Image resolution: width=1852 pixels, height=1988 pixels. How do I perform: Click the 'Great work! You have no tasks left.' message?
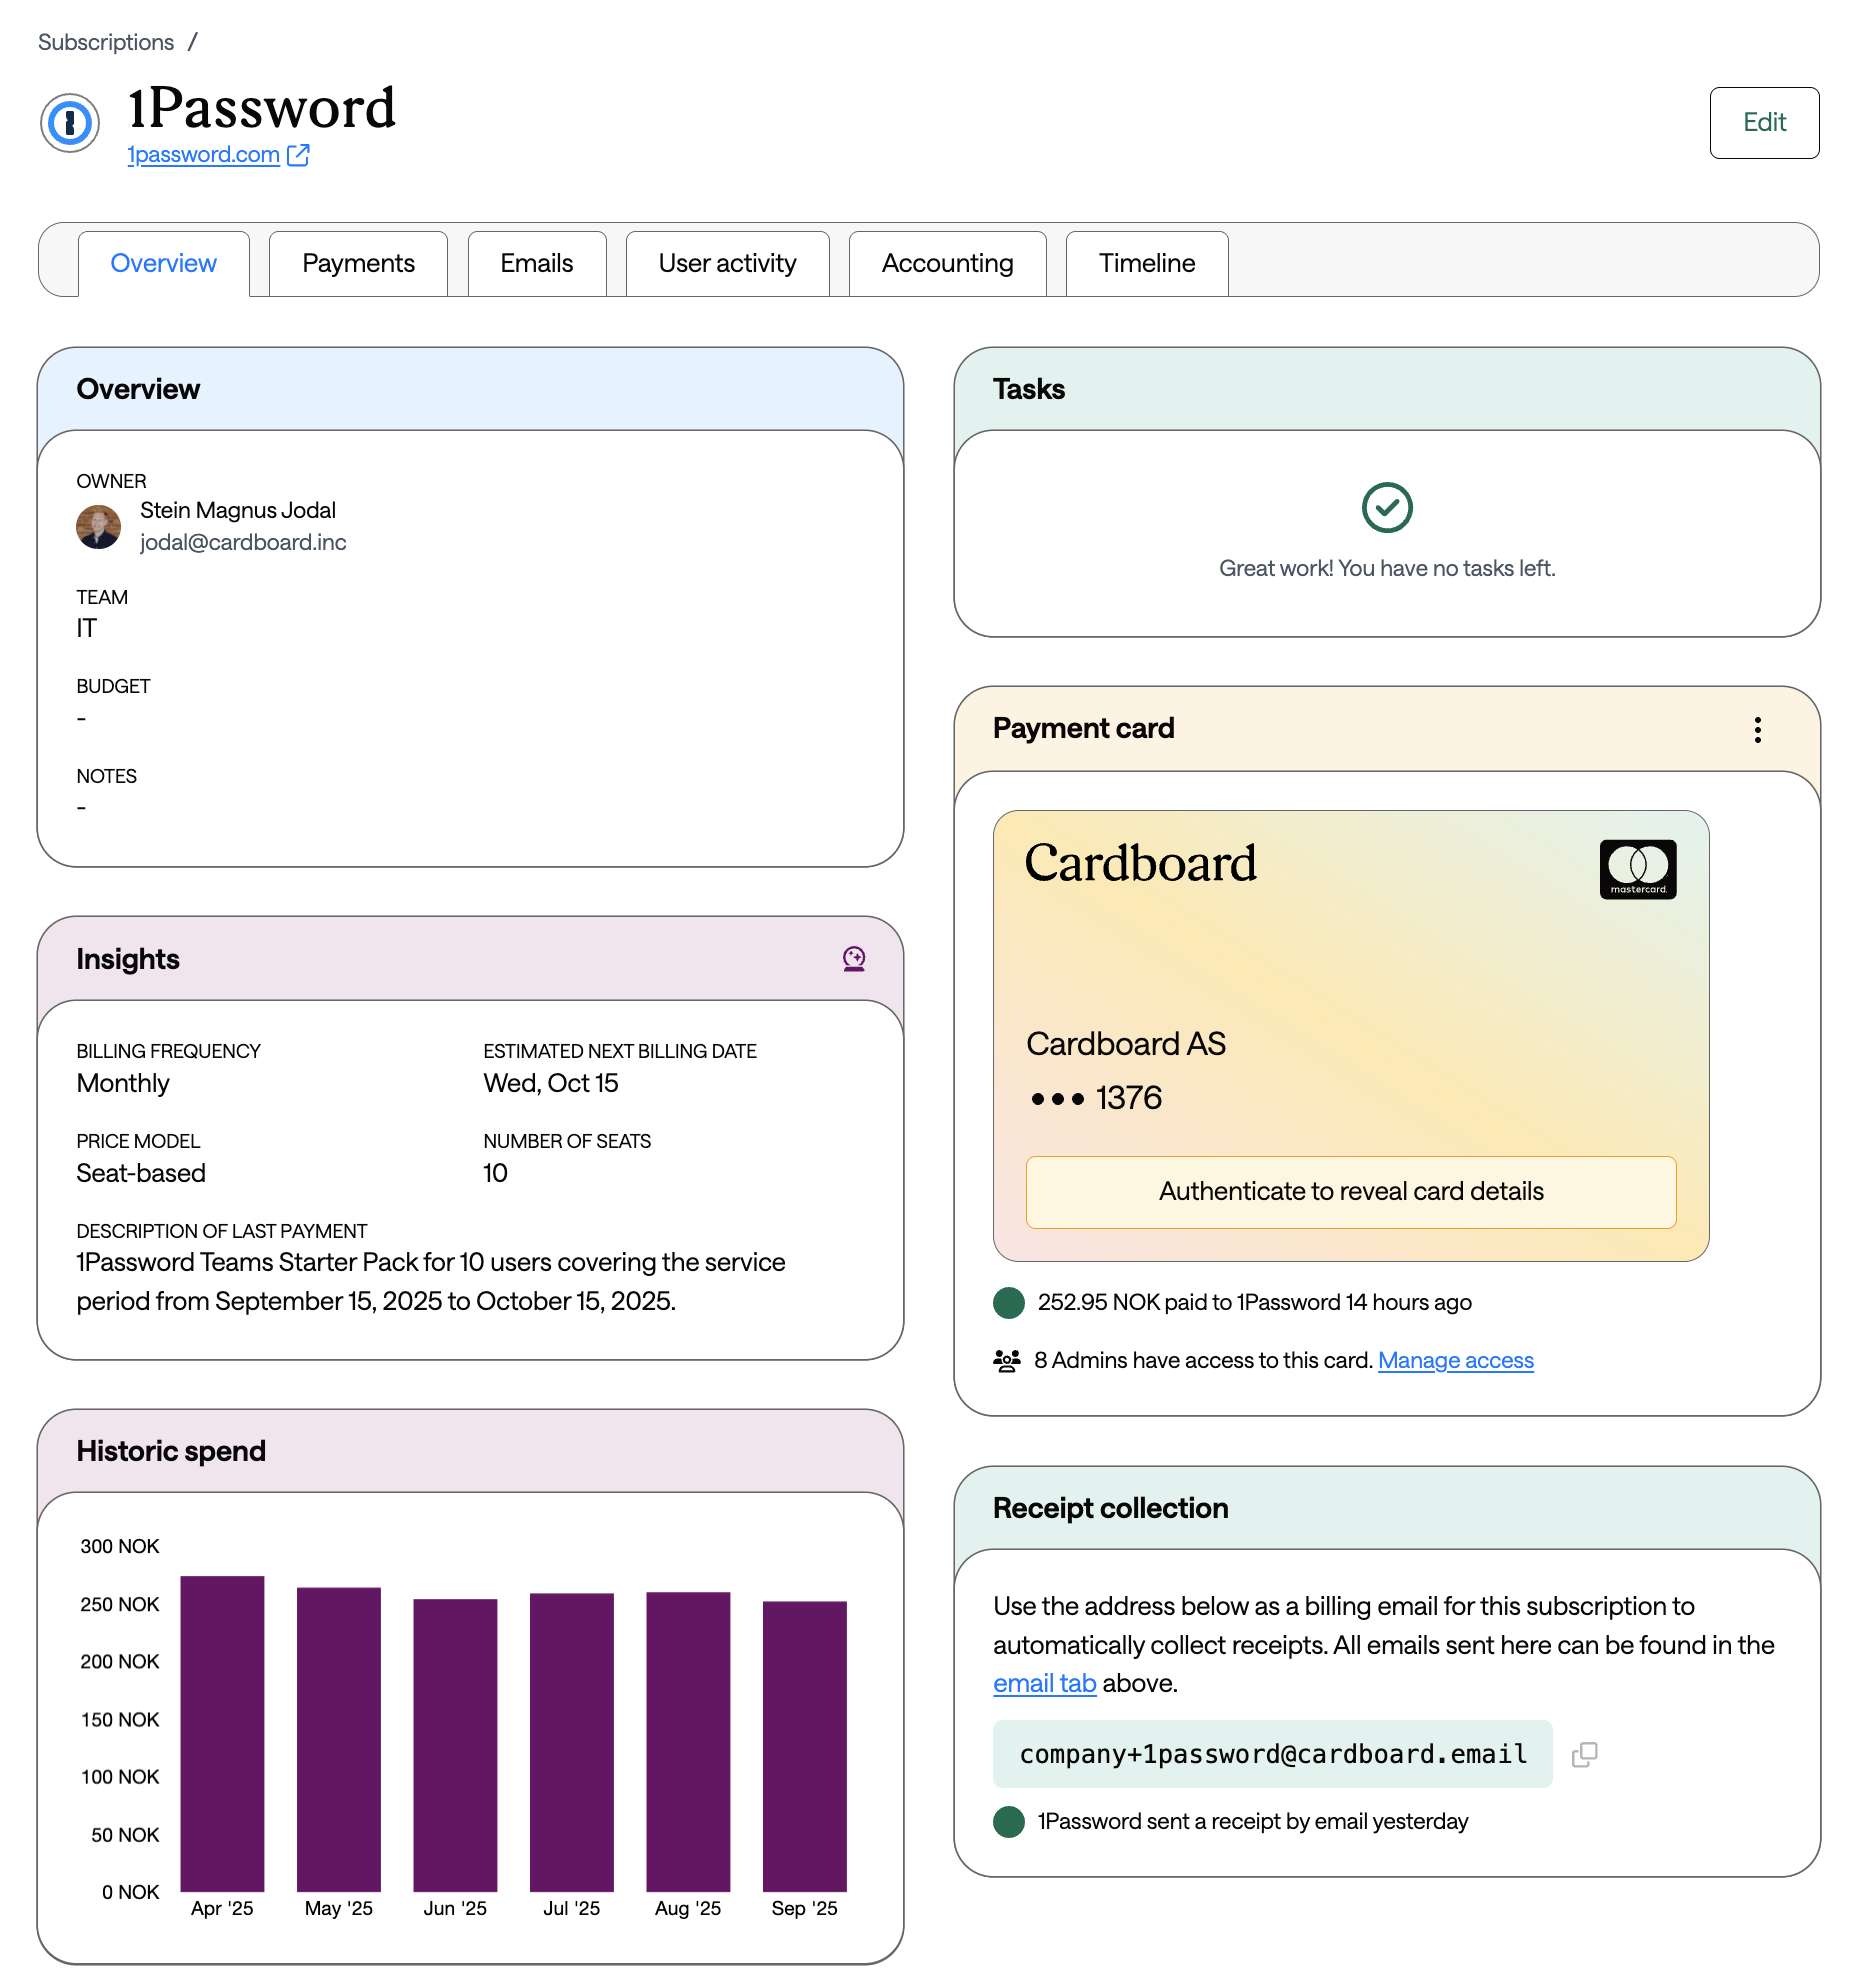(x=1387, y=569)
